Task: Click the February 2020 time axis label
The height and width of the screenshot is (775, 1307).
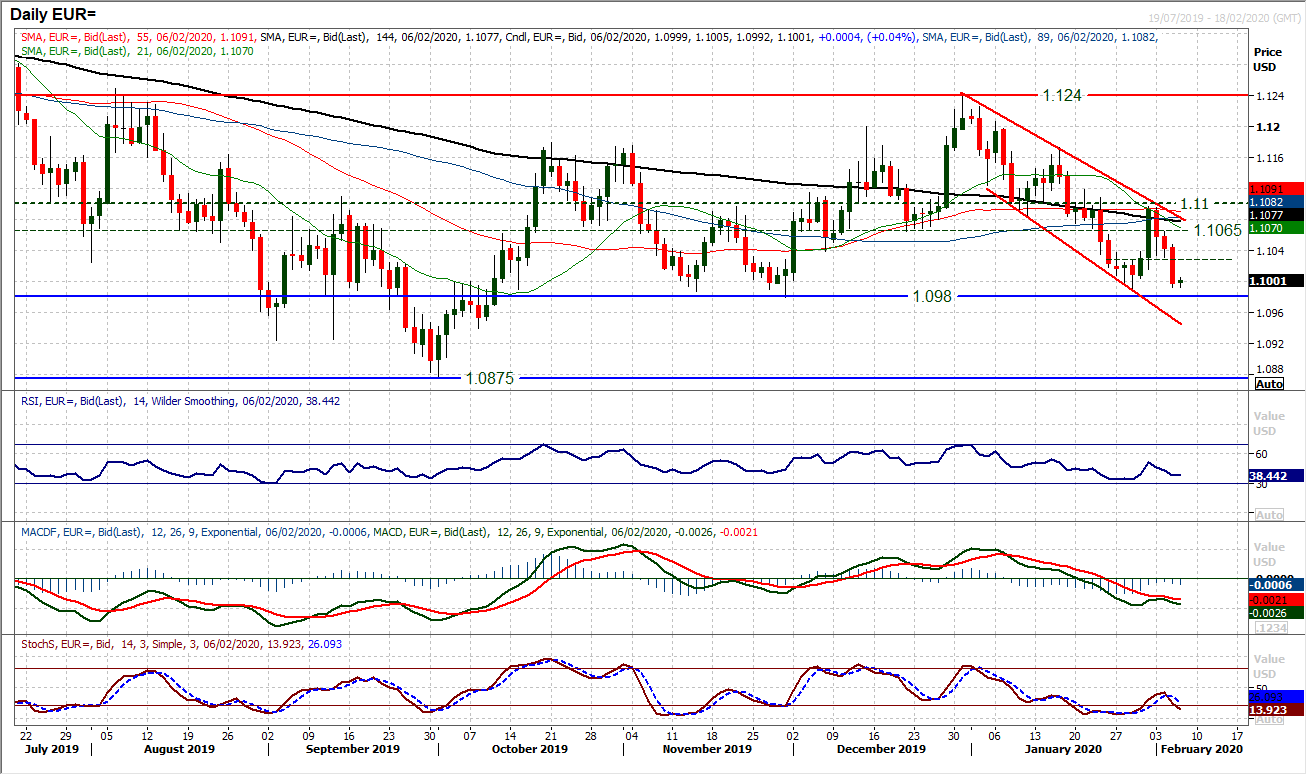Action: point(1200,748)
